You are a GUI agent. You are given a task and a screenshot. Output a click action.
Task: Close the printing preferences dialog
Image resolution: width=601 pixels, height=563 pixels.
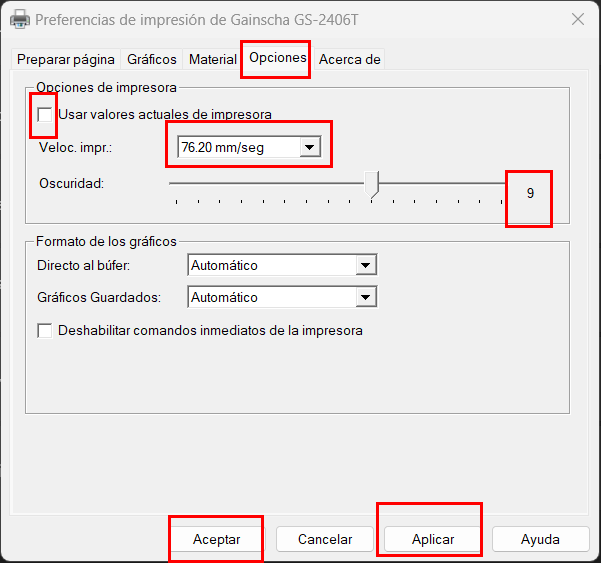(577, 19)
